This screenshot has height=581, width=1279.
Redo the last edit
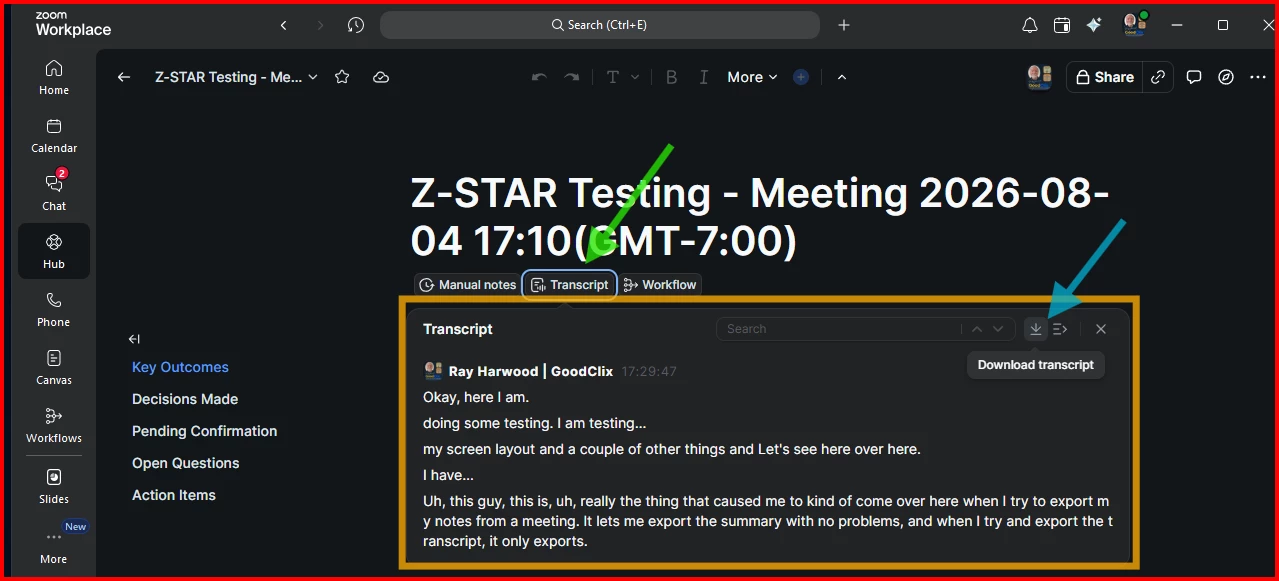point(572,77)
